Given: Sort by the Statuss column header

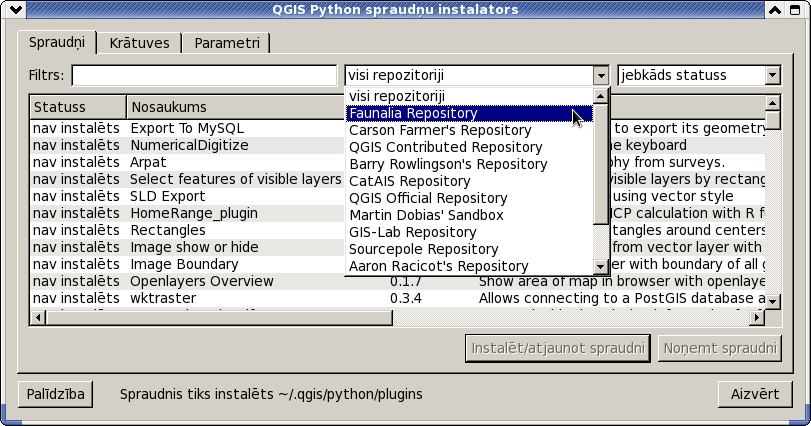Looking at the screenshot, I should [78, 107].
